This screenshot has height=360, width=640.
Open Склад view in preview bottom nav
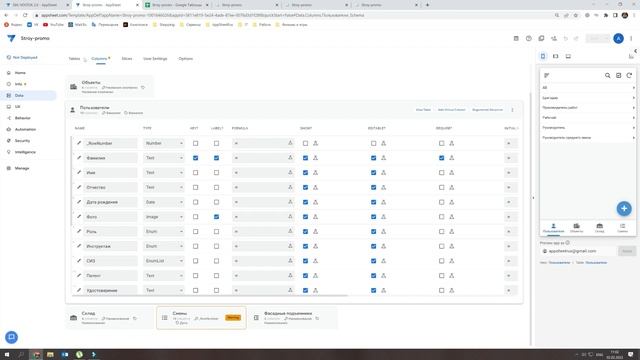click(599, 228)
